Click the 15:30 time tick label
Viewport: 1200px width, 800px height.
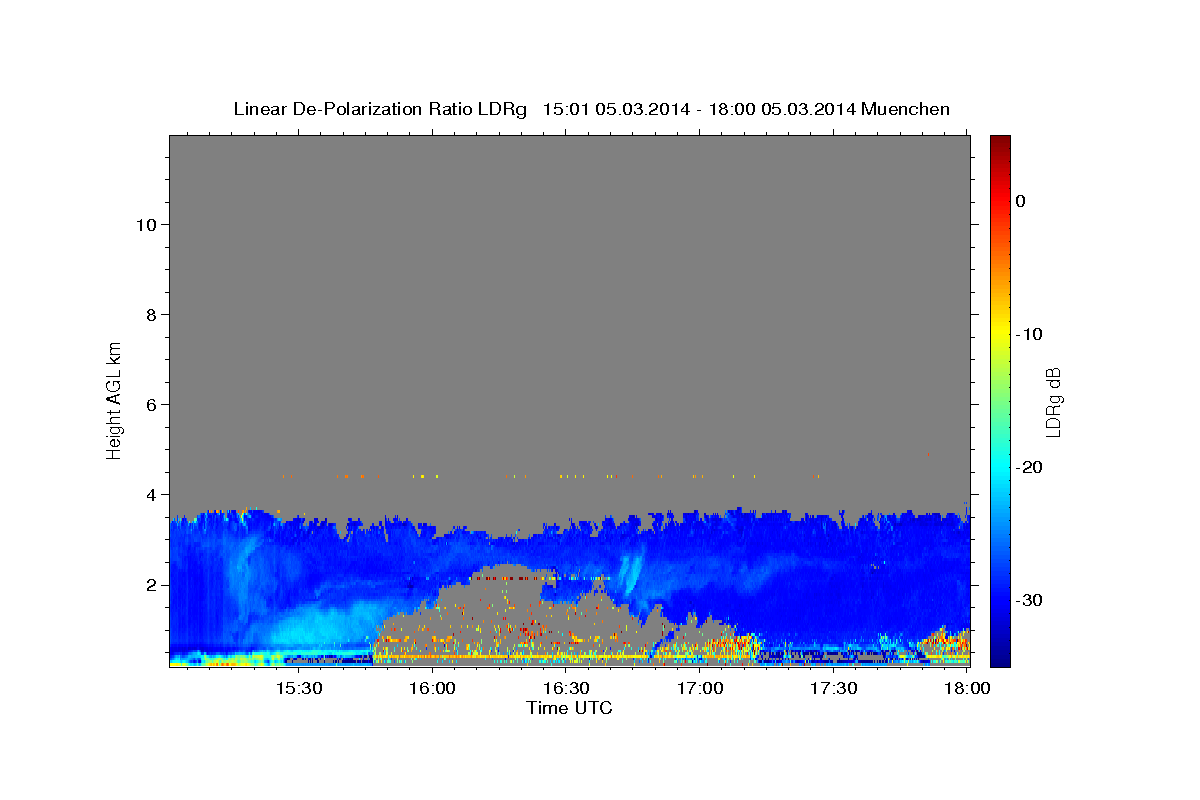297,689
